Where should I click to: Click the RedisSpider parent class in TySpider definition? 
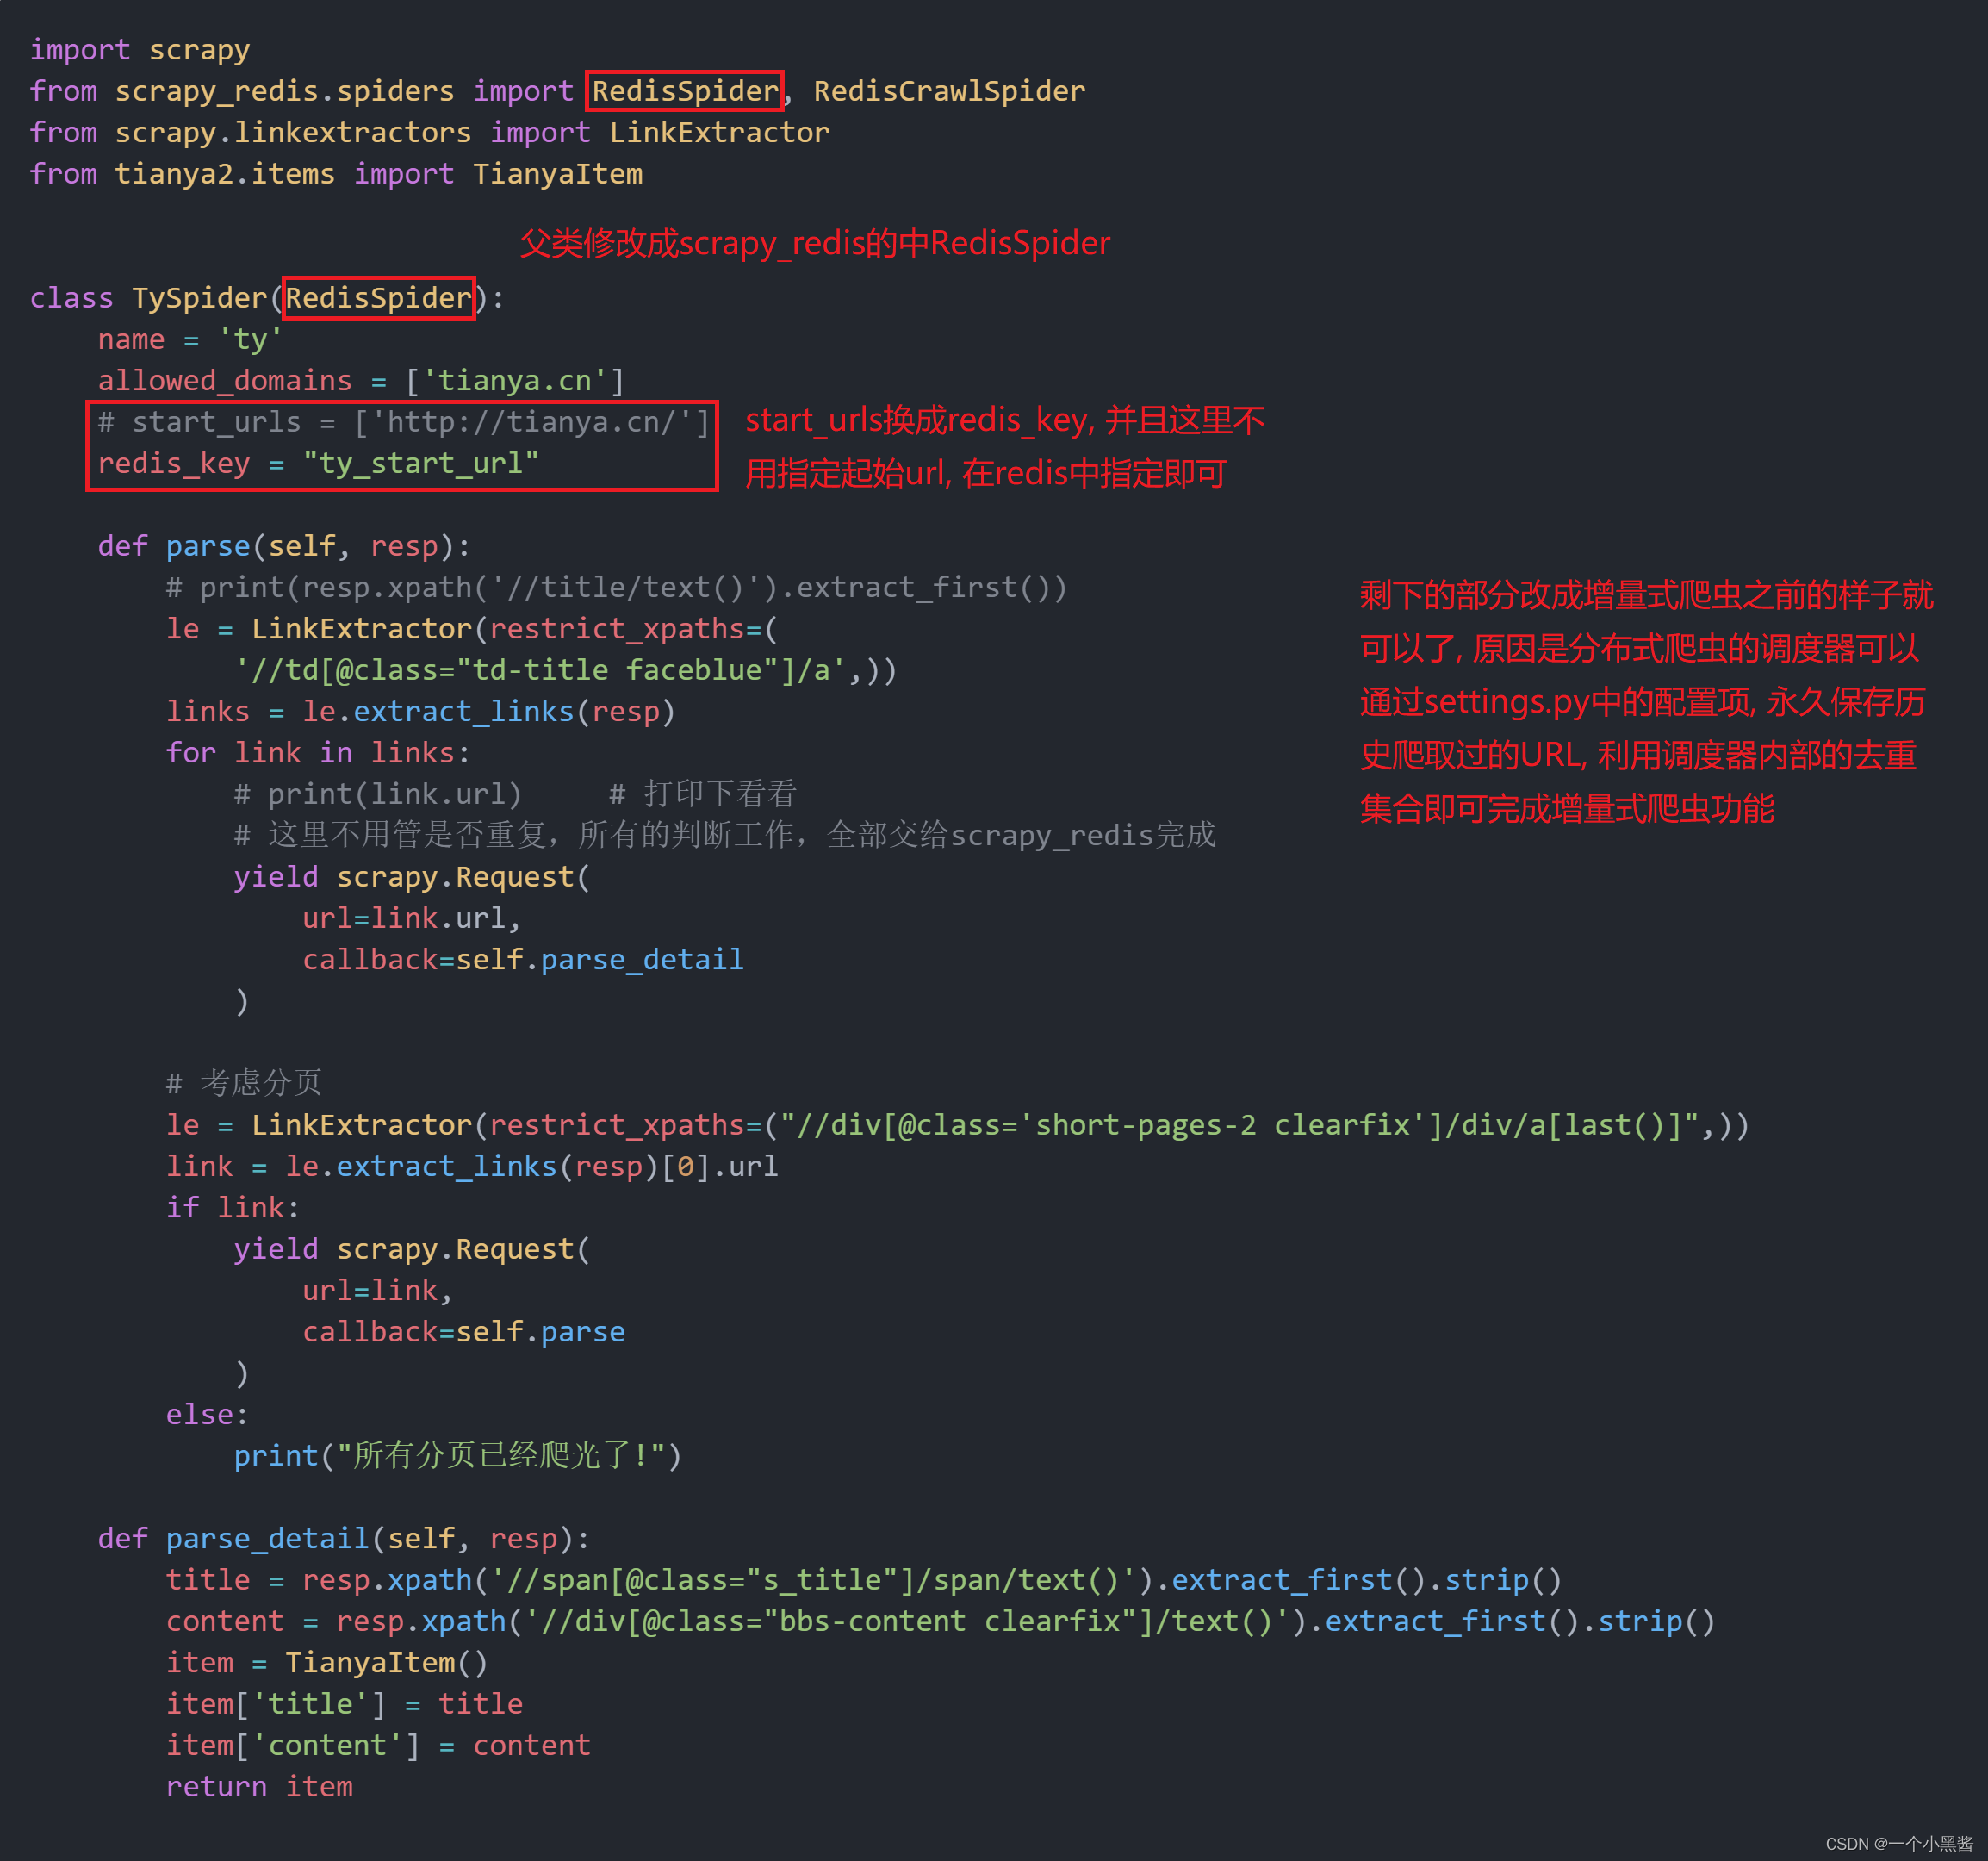coord(378,298)
